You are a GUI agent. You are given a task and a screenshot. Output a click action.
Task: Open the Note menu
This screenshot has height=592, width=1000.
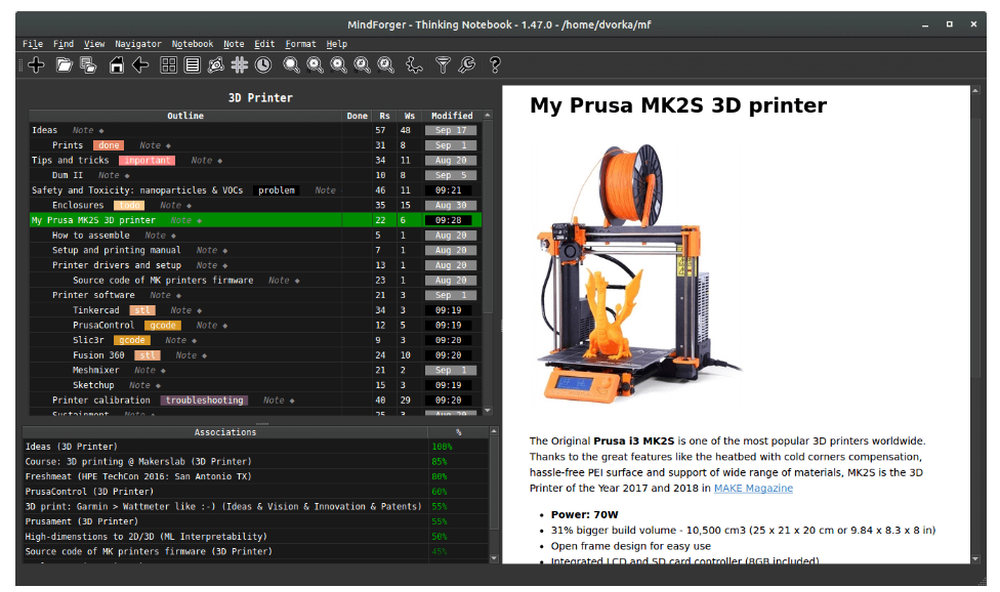coord(234,44)
